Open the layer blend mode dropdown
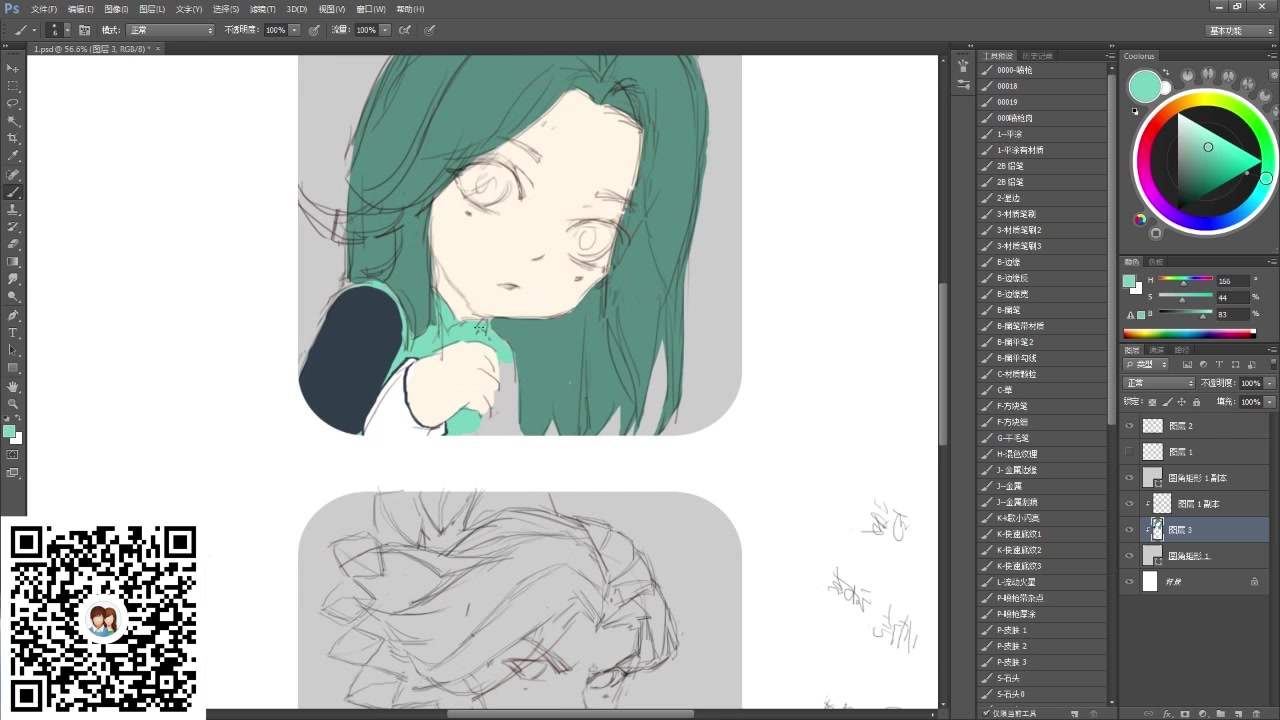The width and height of the screenshot is (1280, 720). pyautogui.click(x=1159, y=383)
